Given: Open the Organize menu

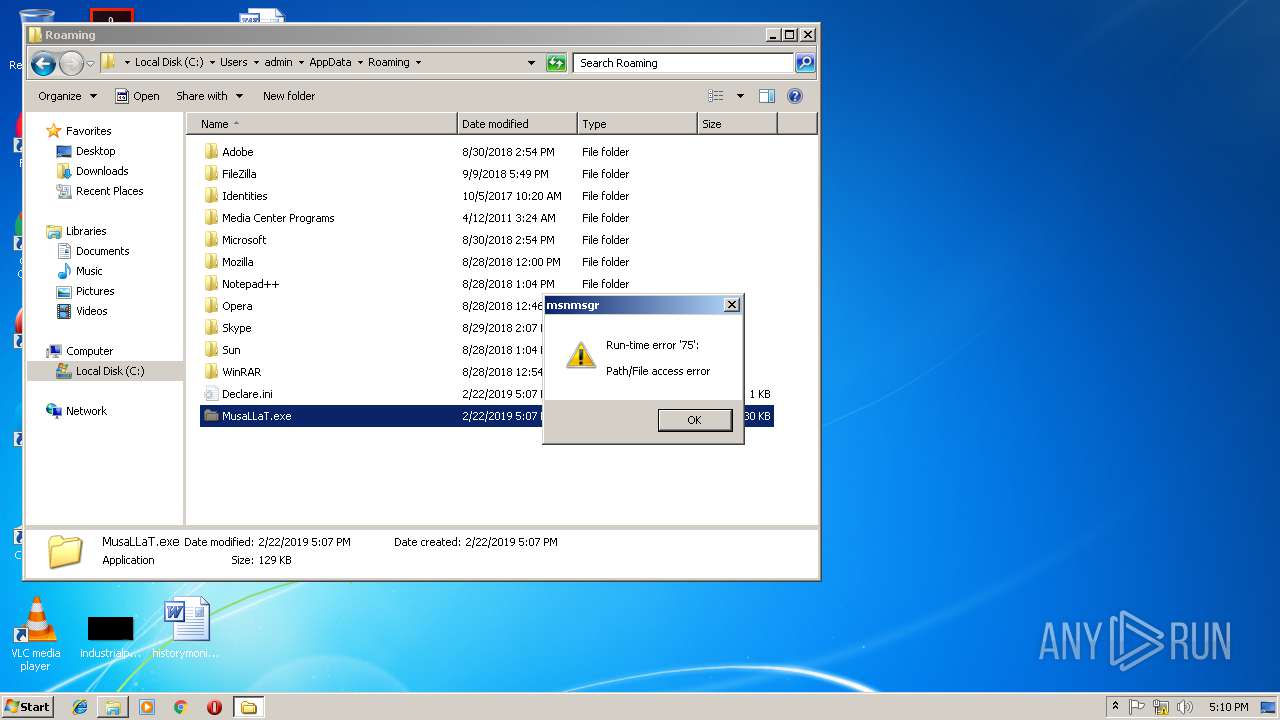Looking at the screenshot, I should point(67,96).
